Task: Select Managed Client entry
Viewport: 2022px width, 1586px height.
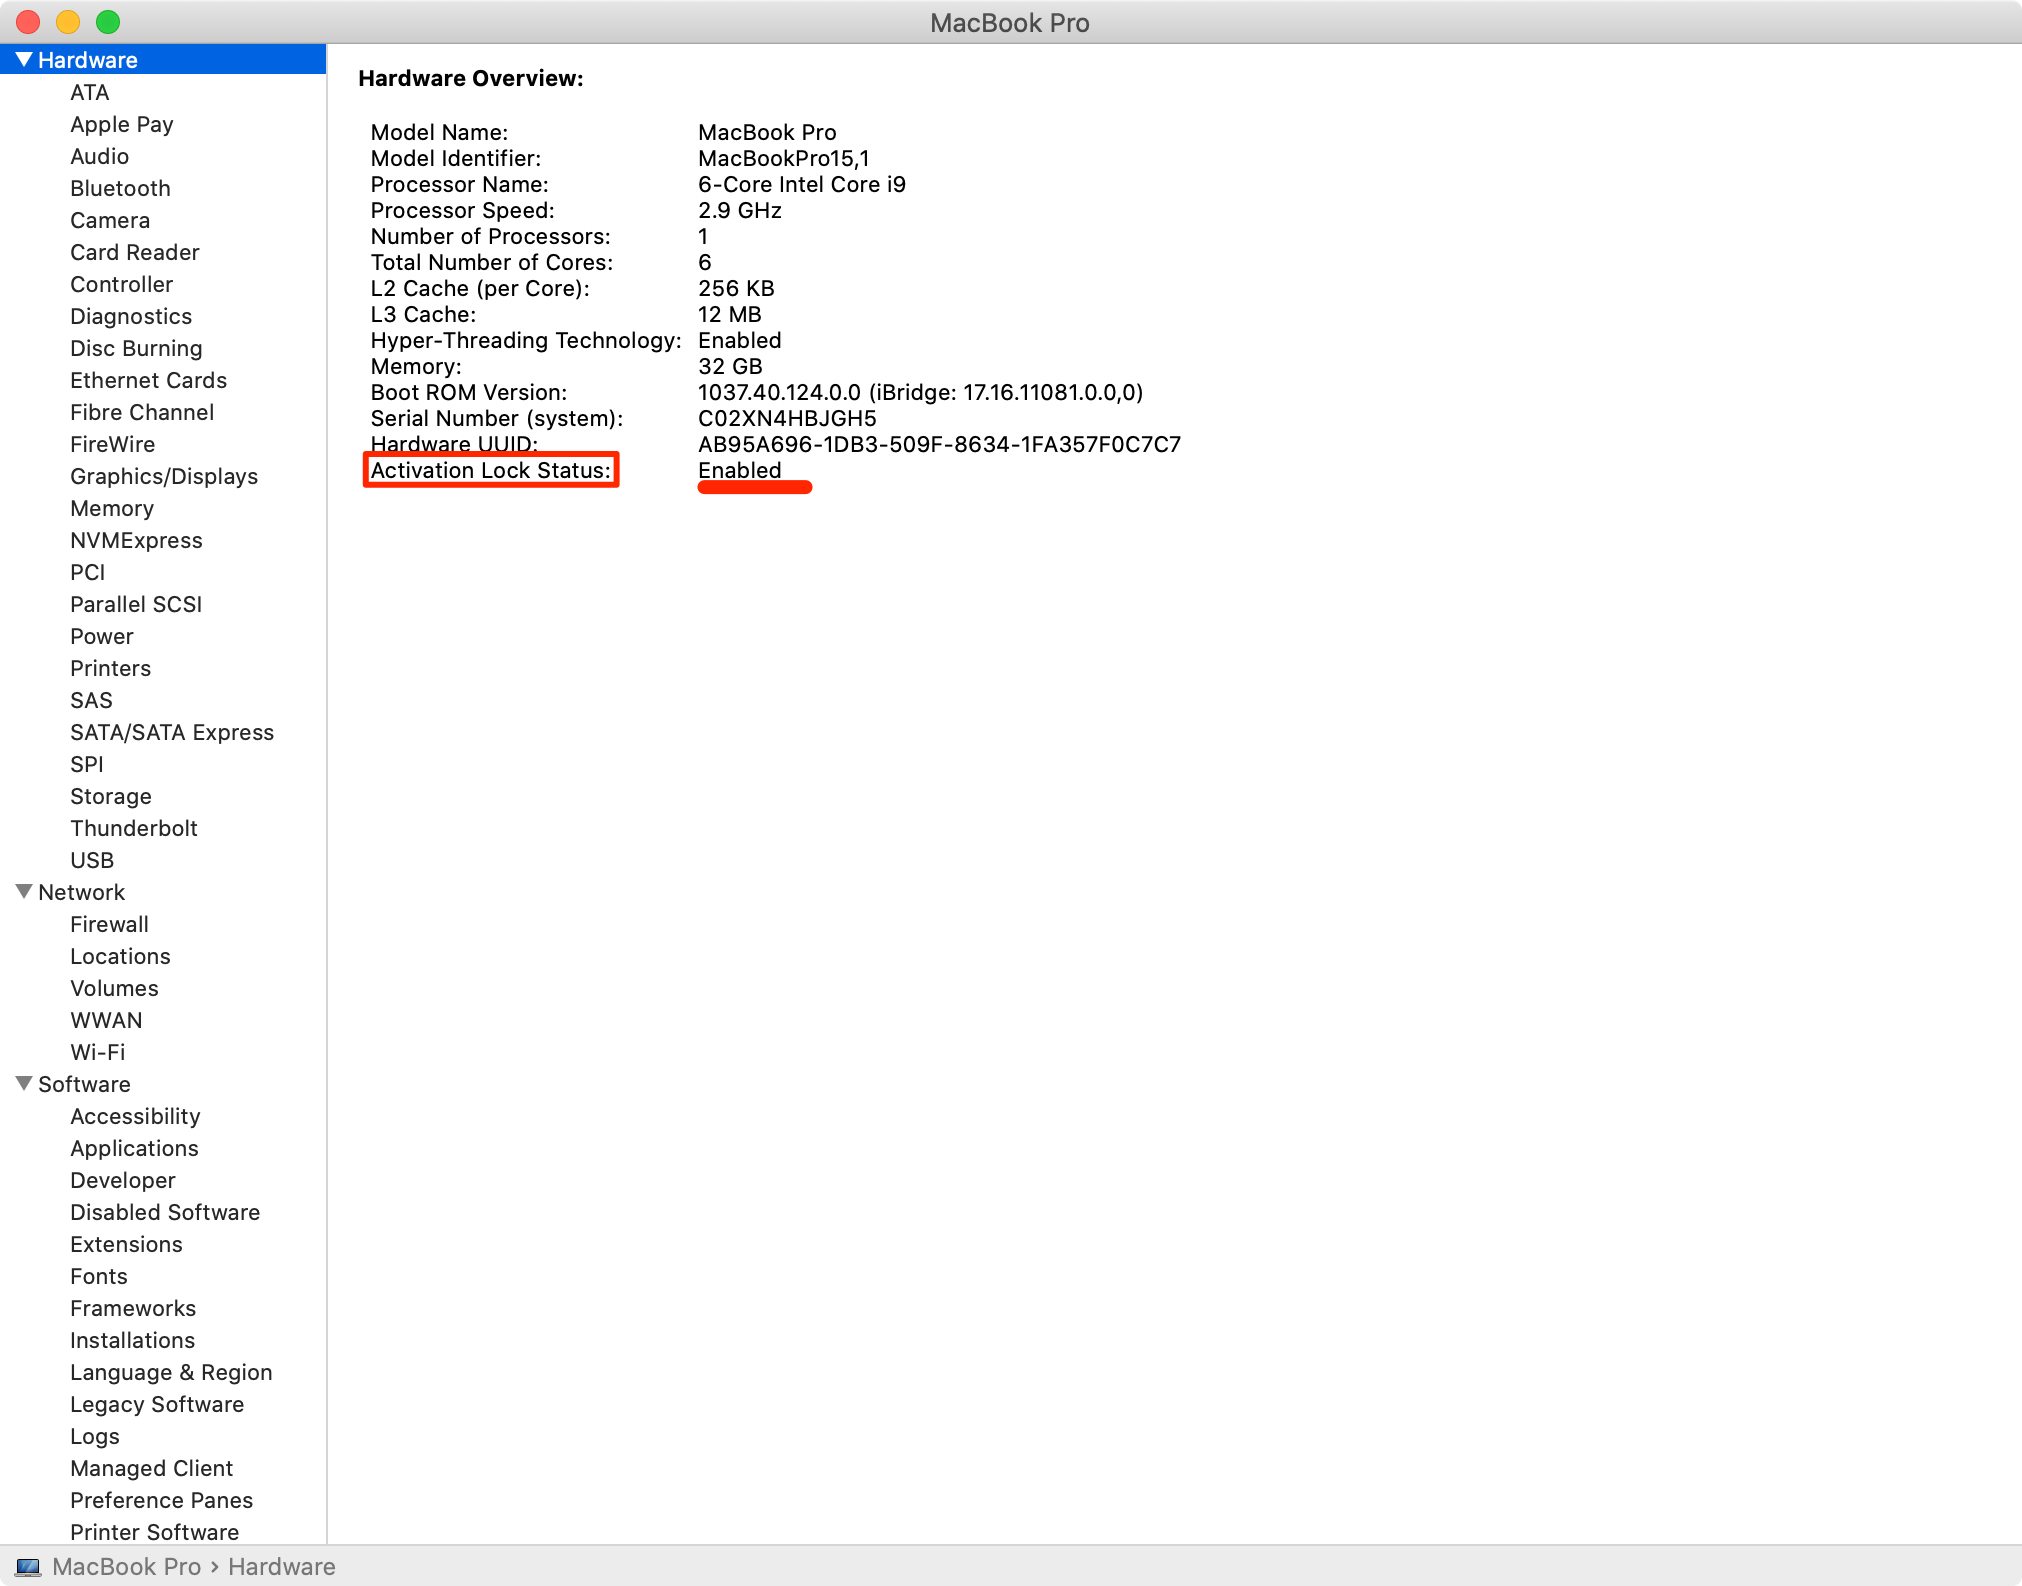Action: click(x=152, y=1468)
